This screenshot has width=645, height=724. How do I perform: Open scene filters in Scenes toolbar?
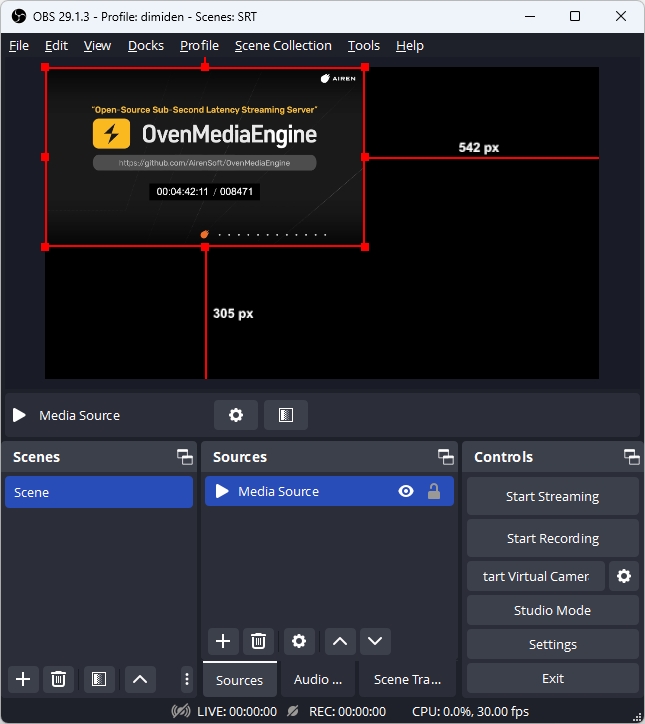pyautogui.click(x=99, y=679)
